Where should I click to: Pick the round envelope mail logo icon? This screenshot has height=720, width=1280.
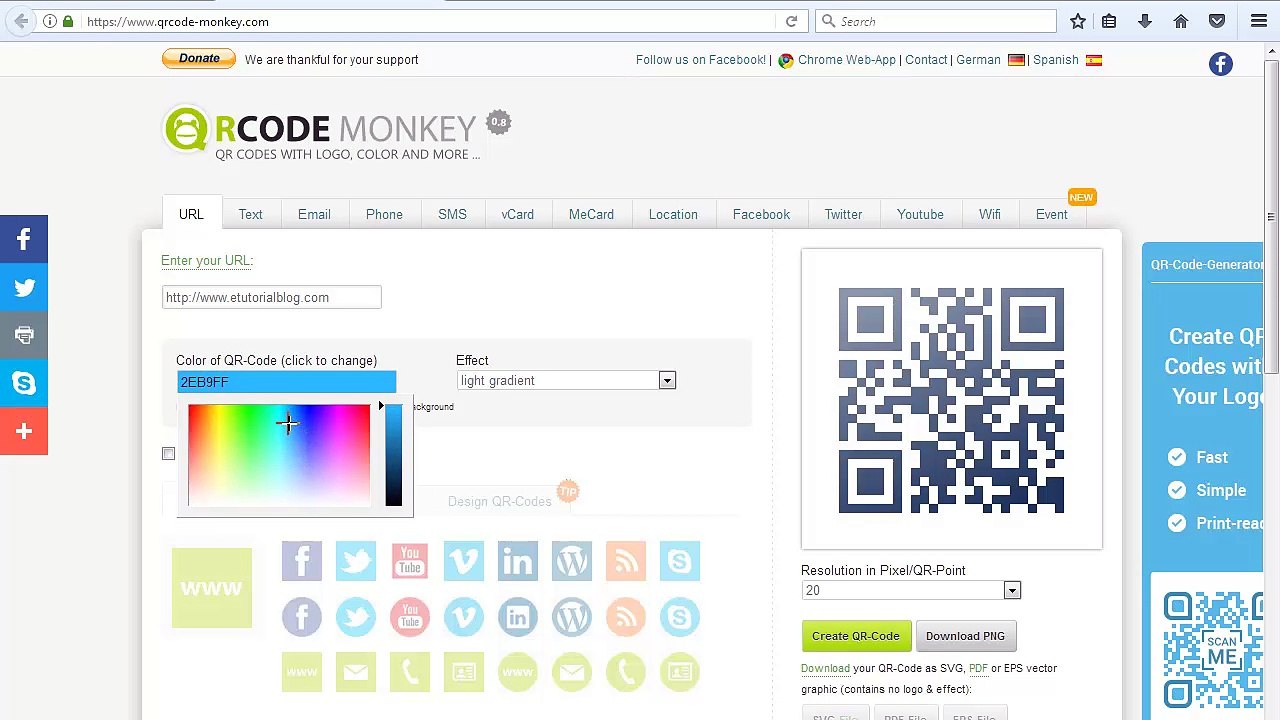tap(571, 672)
